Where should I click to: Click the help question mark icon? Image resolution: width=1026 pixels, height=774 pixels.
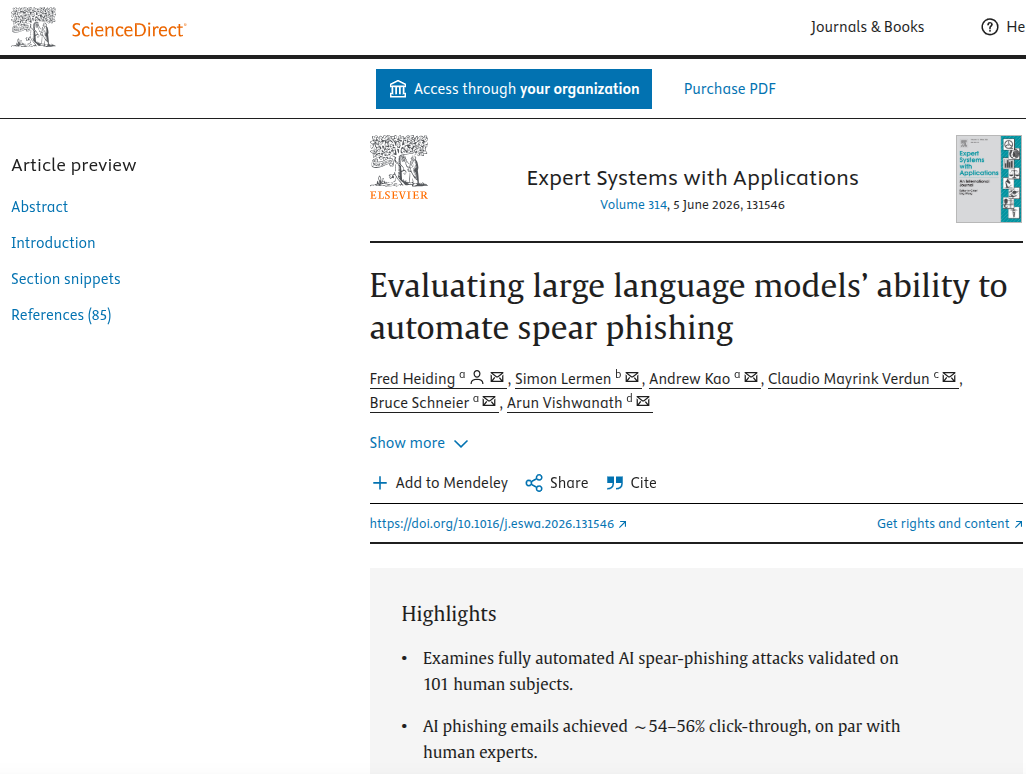(x=990, y=27)
